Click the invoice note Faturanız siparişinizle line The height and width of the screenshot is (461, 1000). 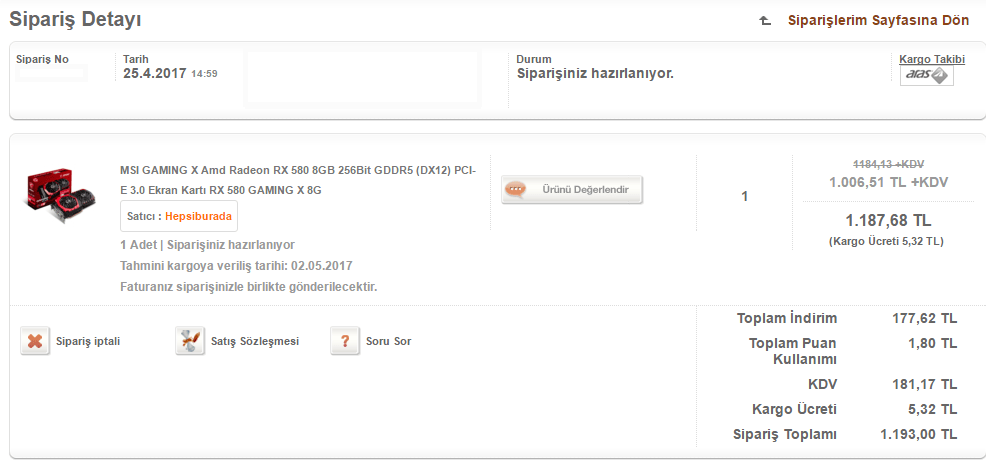(249, 287)
